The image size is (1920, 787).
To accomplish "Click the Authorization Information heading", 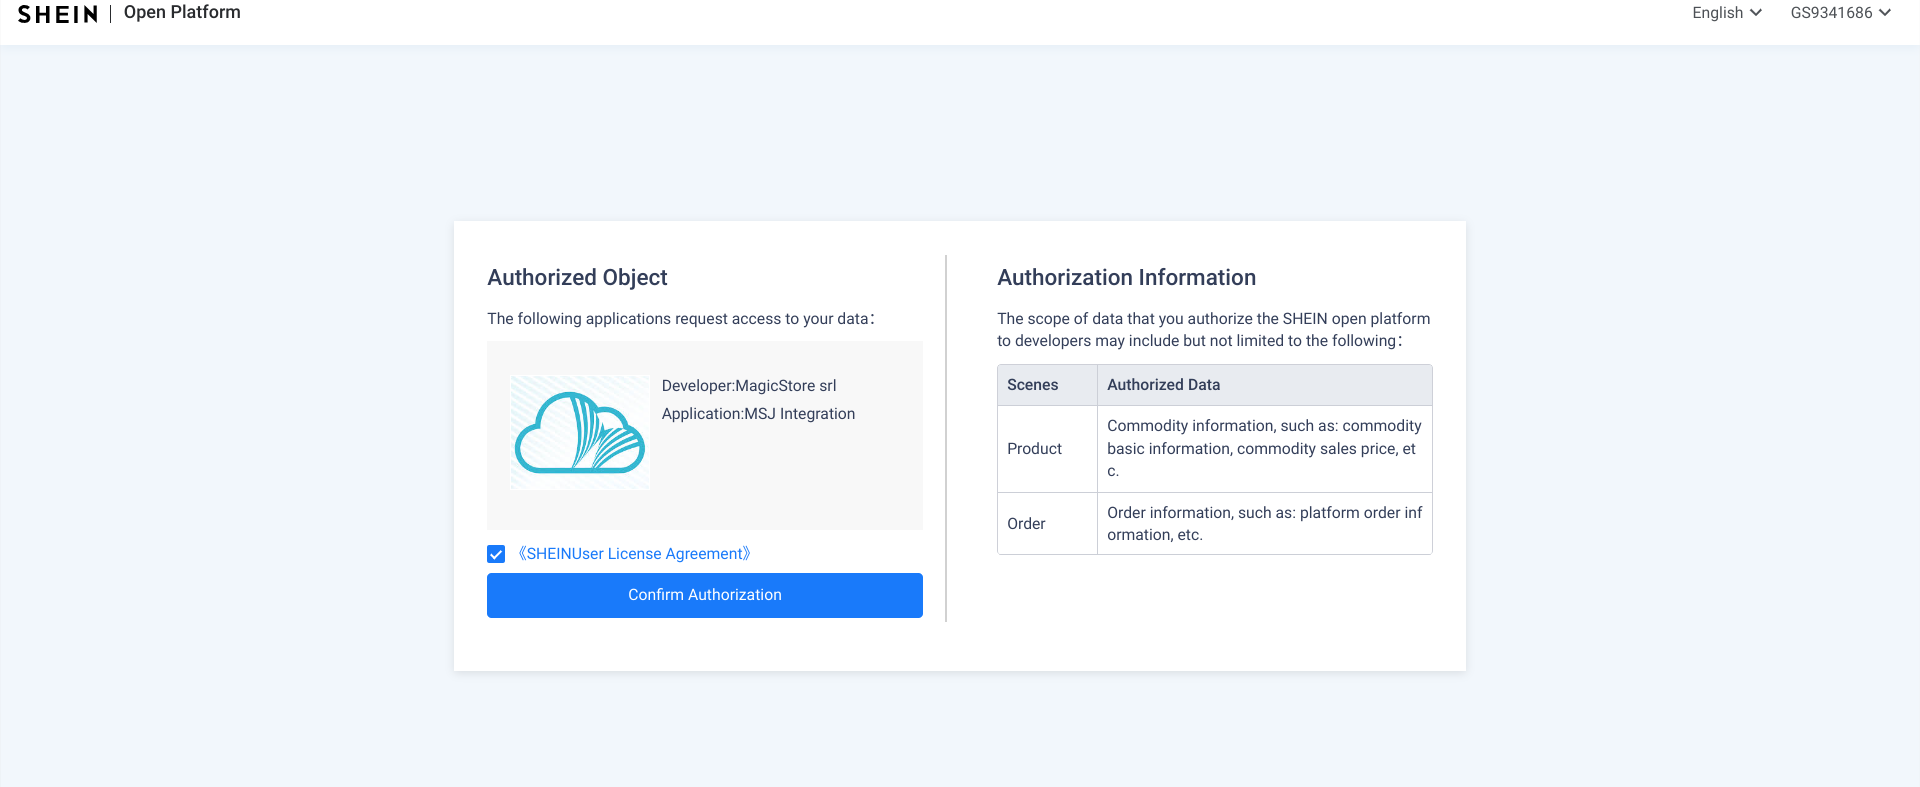I will 1127,278.
